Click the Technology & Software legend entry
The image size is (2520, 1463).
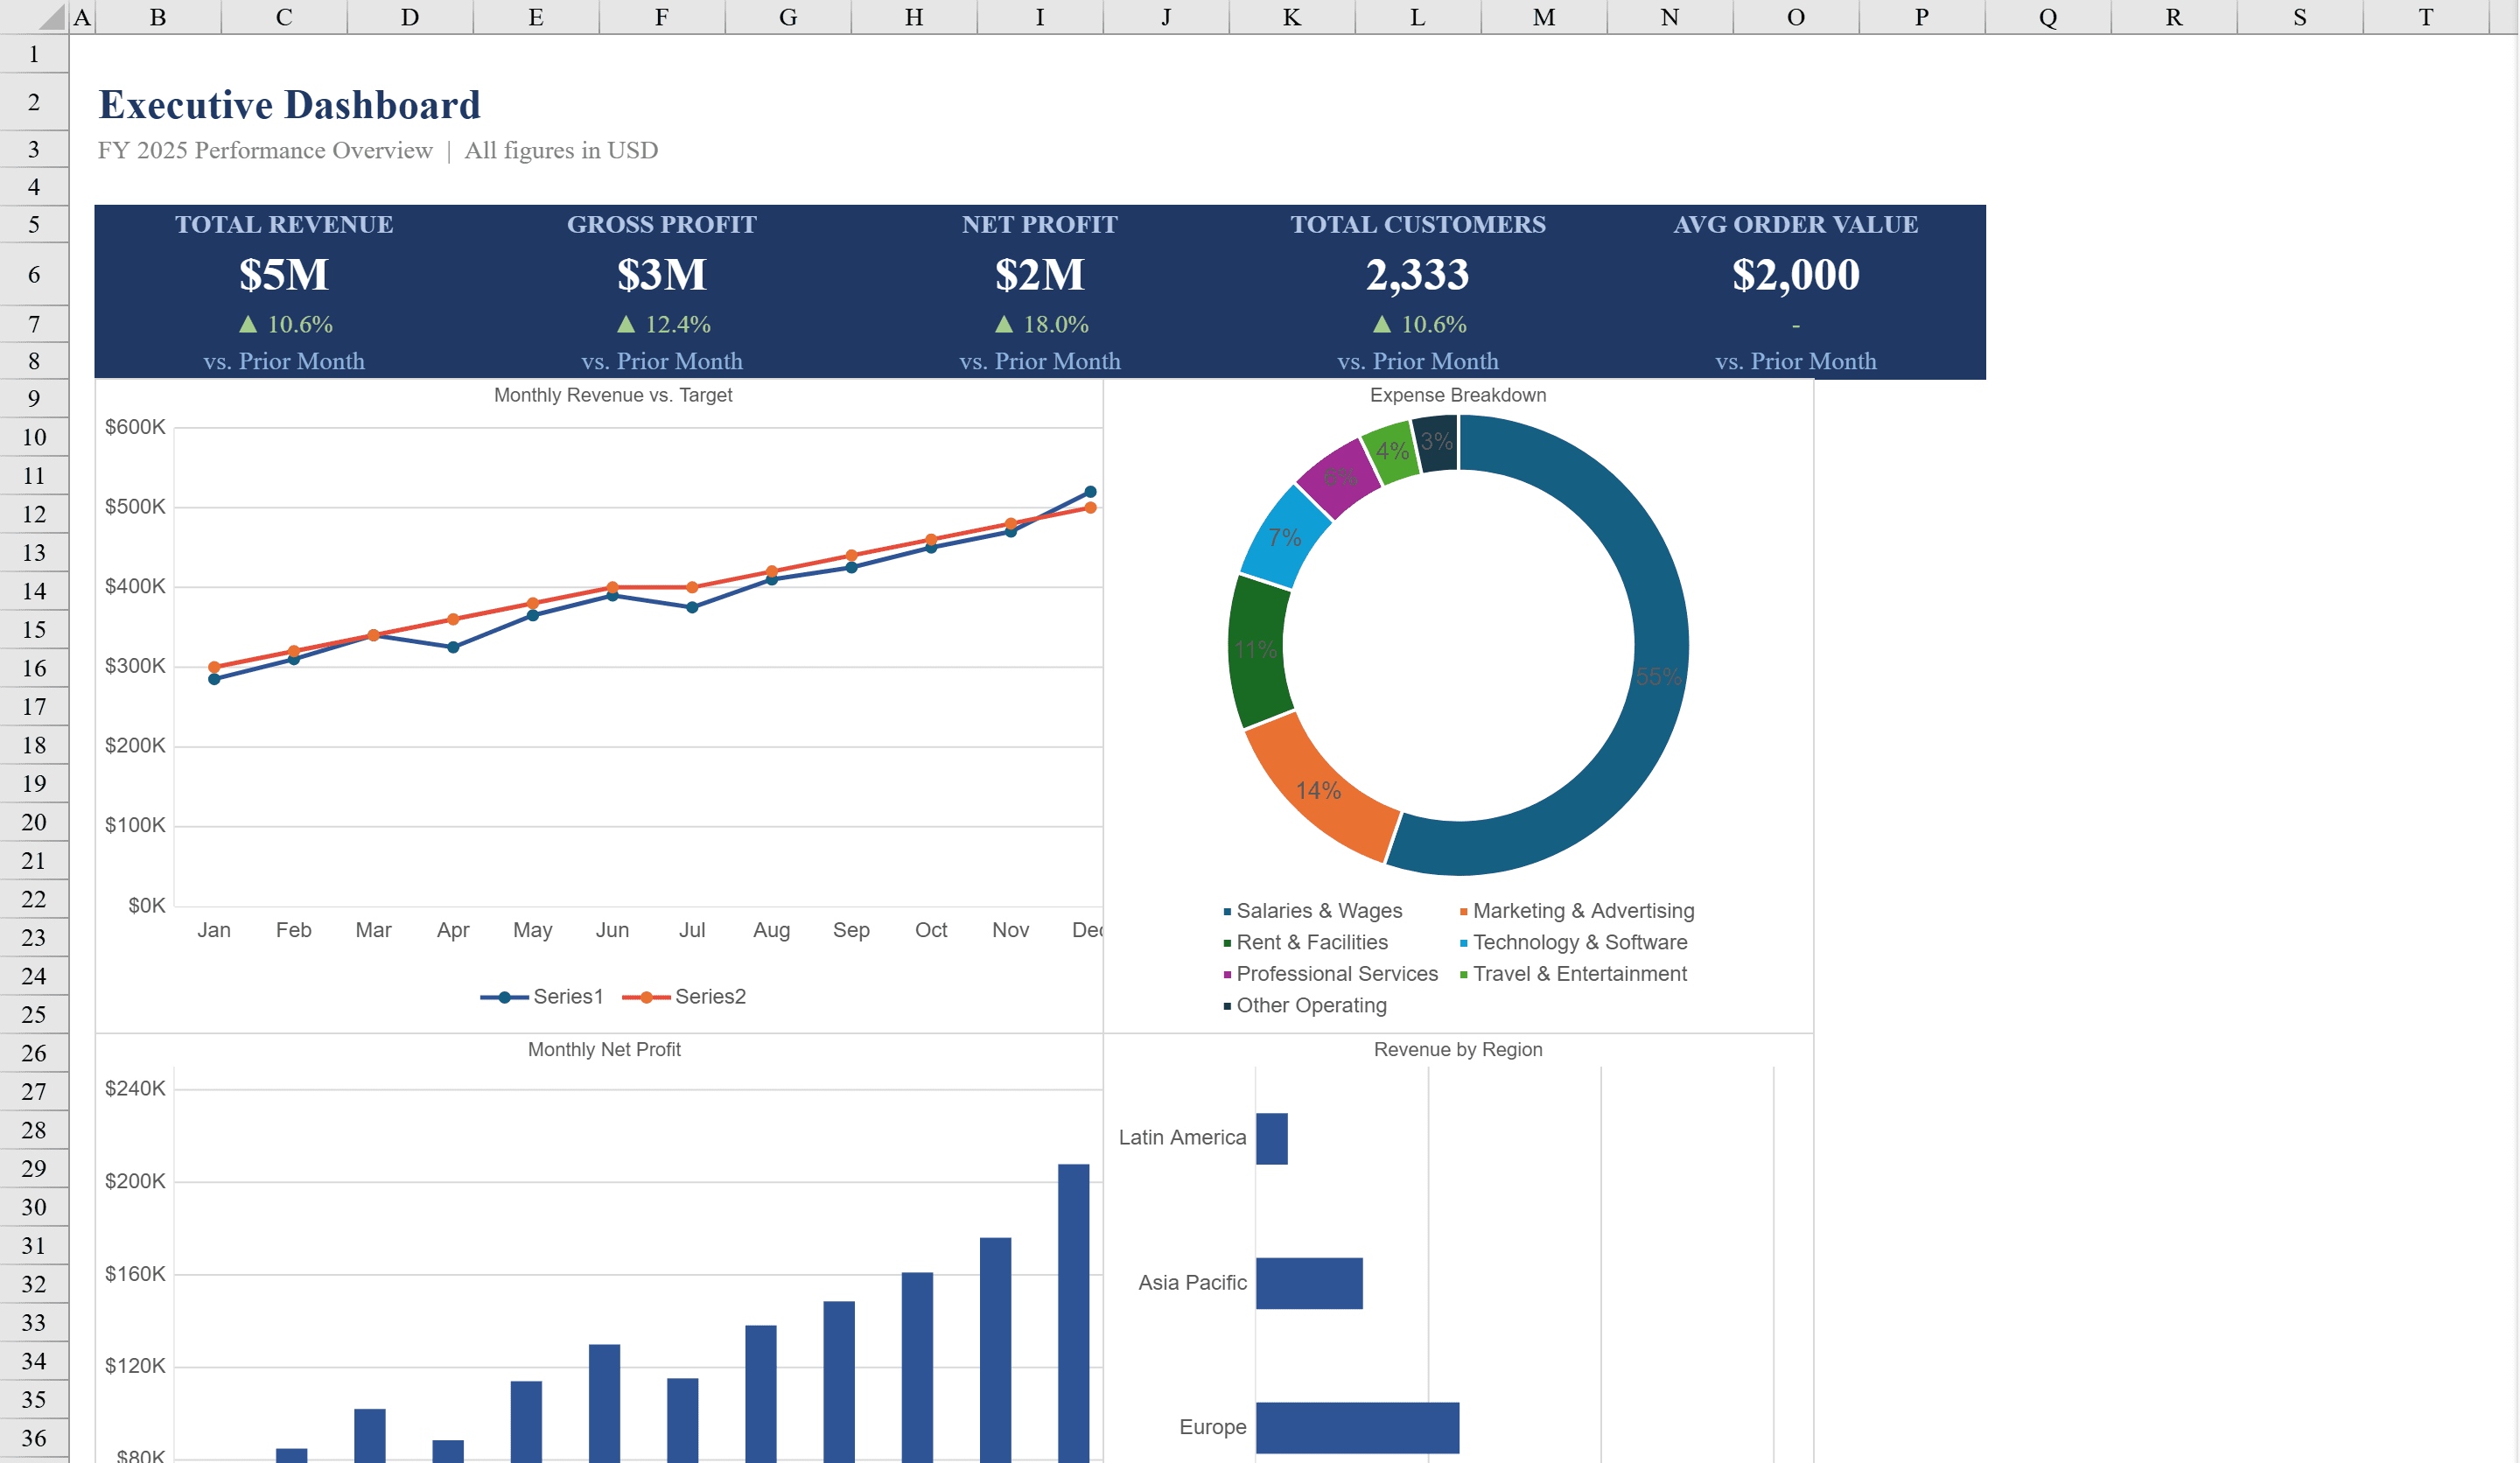[x=1580, y=942]
